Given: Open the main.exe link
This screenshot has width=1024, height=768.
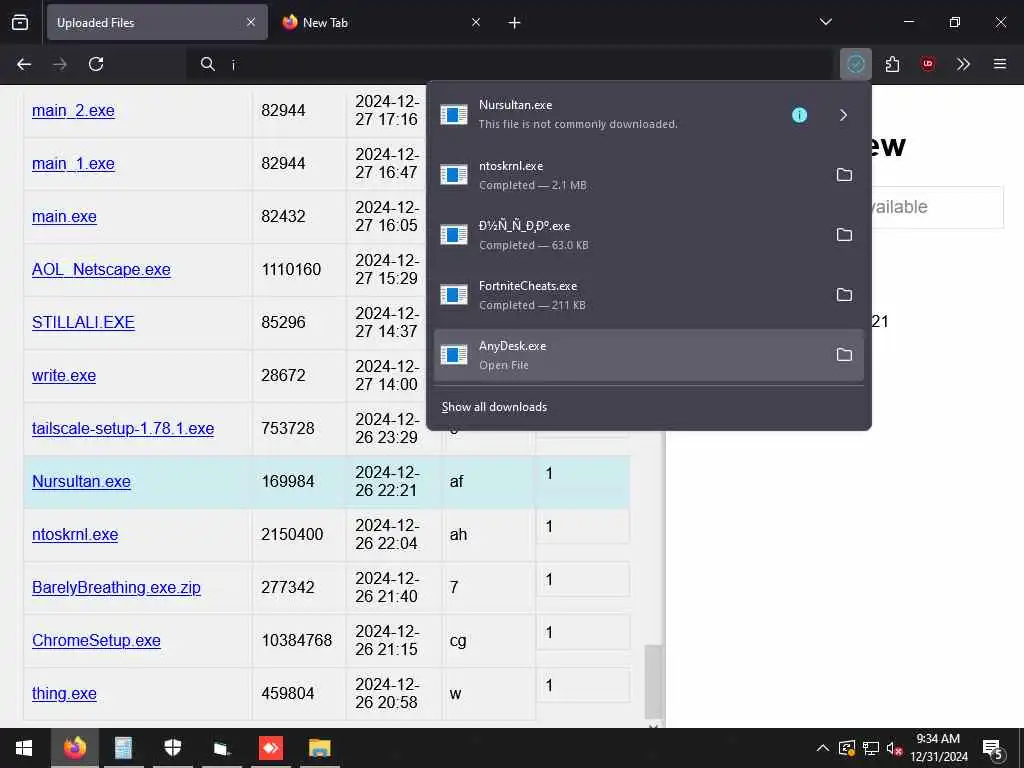Looking at the screenshot, I should (x=64, y=216).
